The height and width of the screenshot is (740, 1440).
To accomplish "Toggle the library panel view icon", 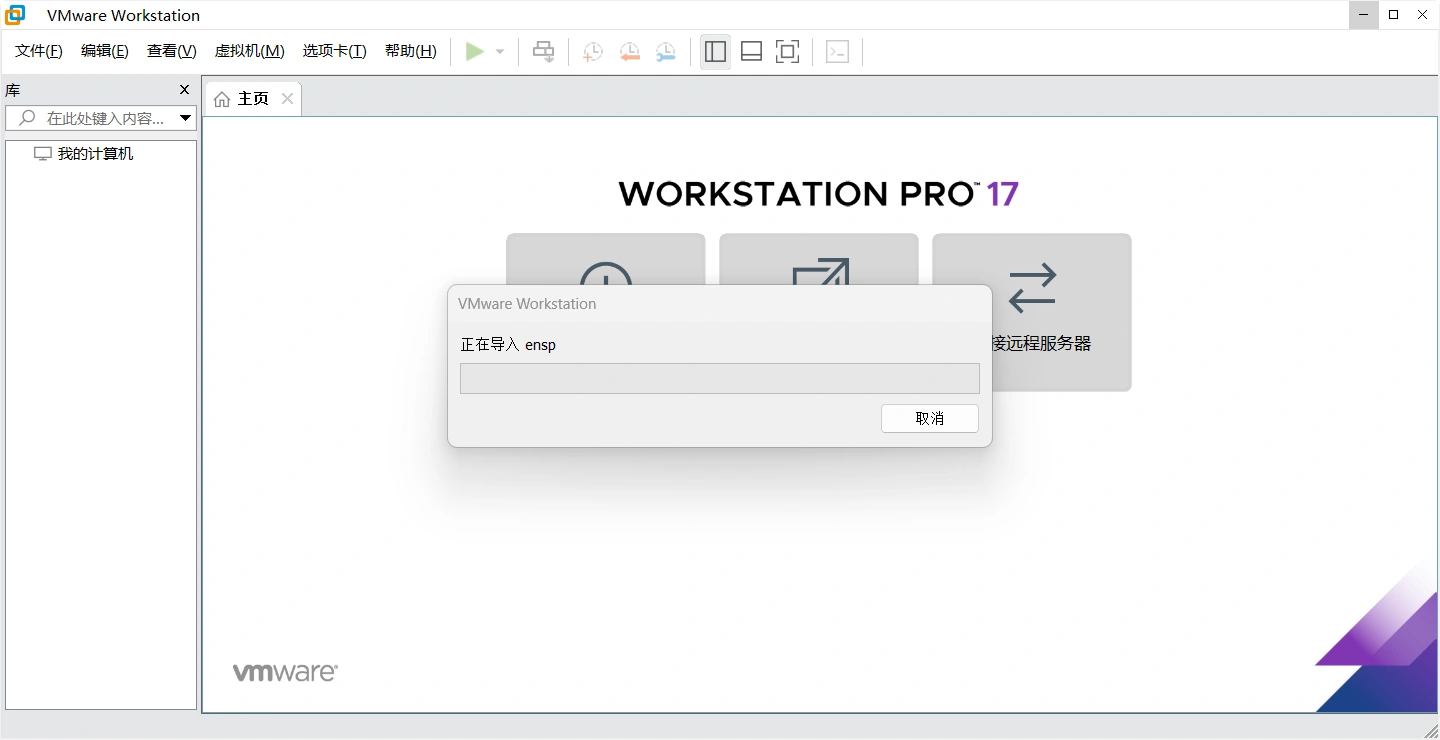I will coord(715,51).
